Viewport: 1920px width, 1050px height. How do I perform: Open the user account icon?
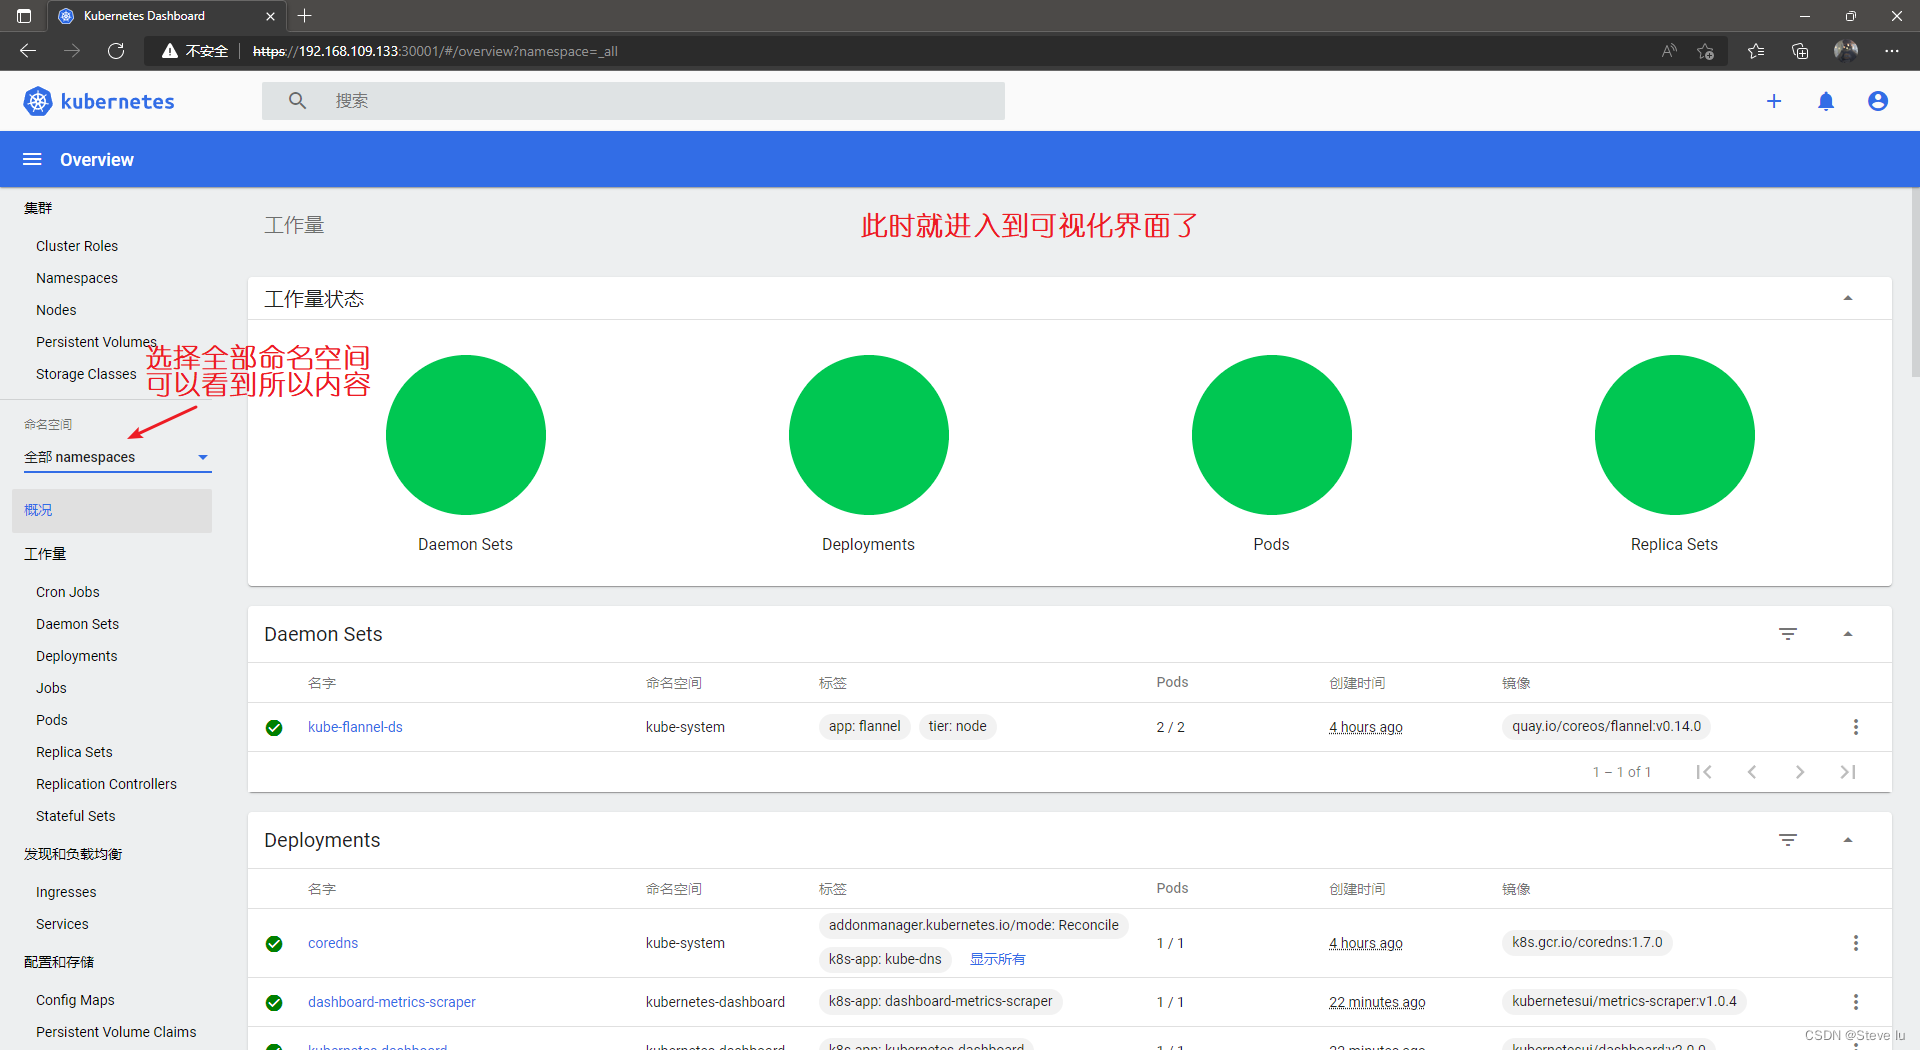1878,101
